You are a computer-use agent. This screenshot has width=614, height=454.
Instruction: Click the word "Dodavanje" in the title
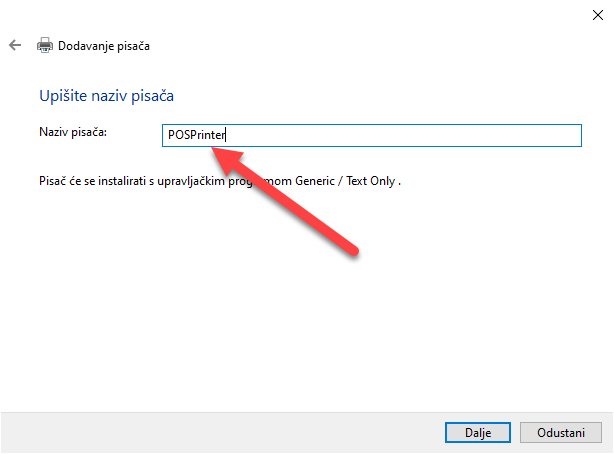click(x=83, y=45)
